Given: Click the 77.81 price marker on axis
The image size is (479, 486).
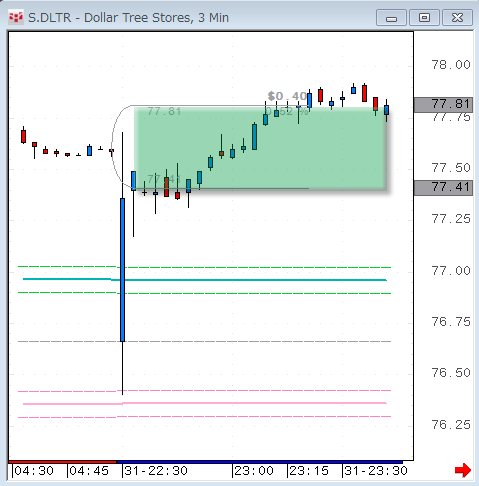Looking at the screenshot, I should pos(443,105).
